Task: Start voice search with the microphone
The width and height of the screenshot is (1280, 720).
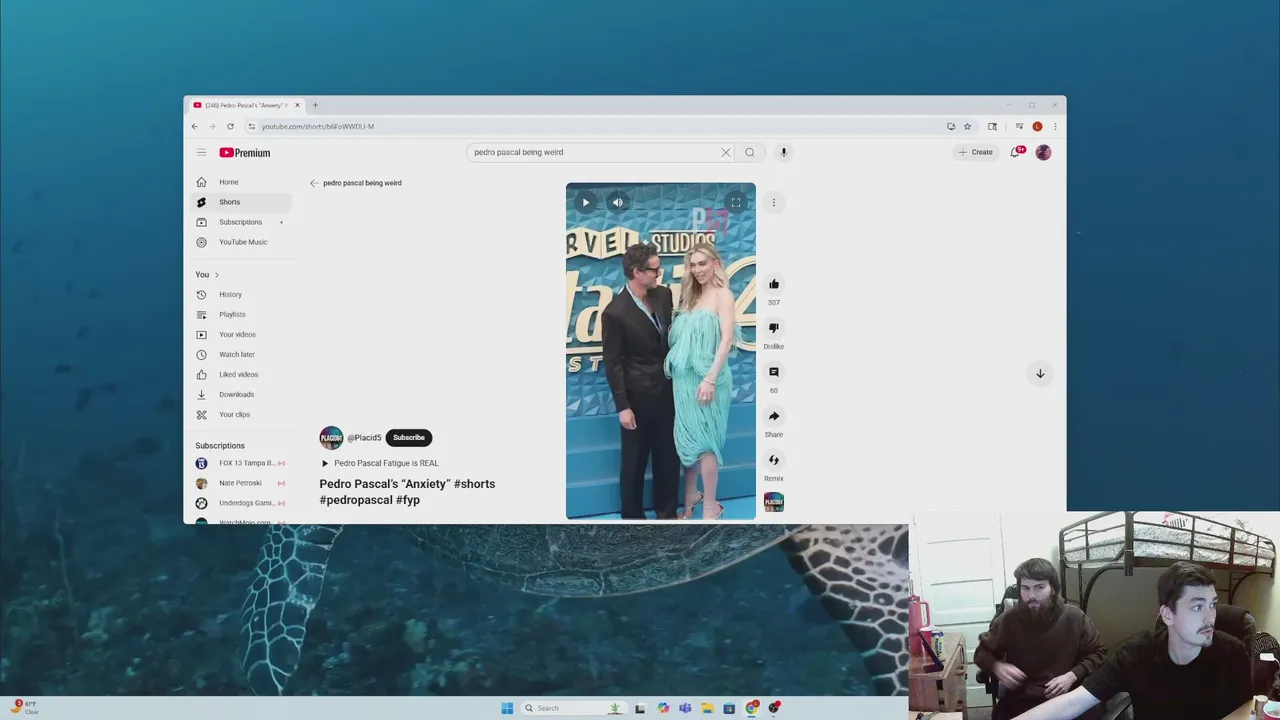Action: [x=783, y=152]
